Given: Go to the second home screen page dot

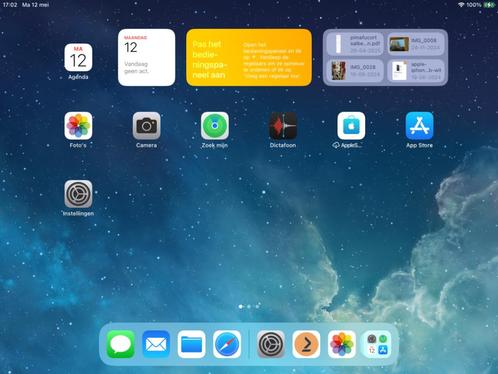Looking at the screenshot, I should coord(249,306).
